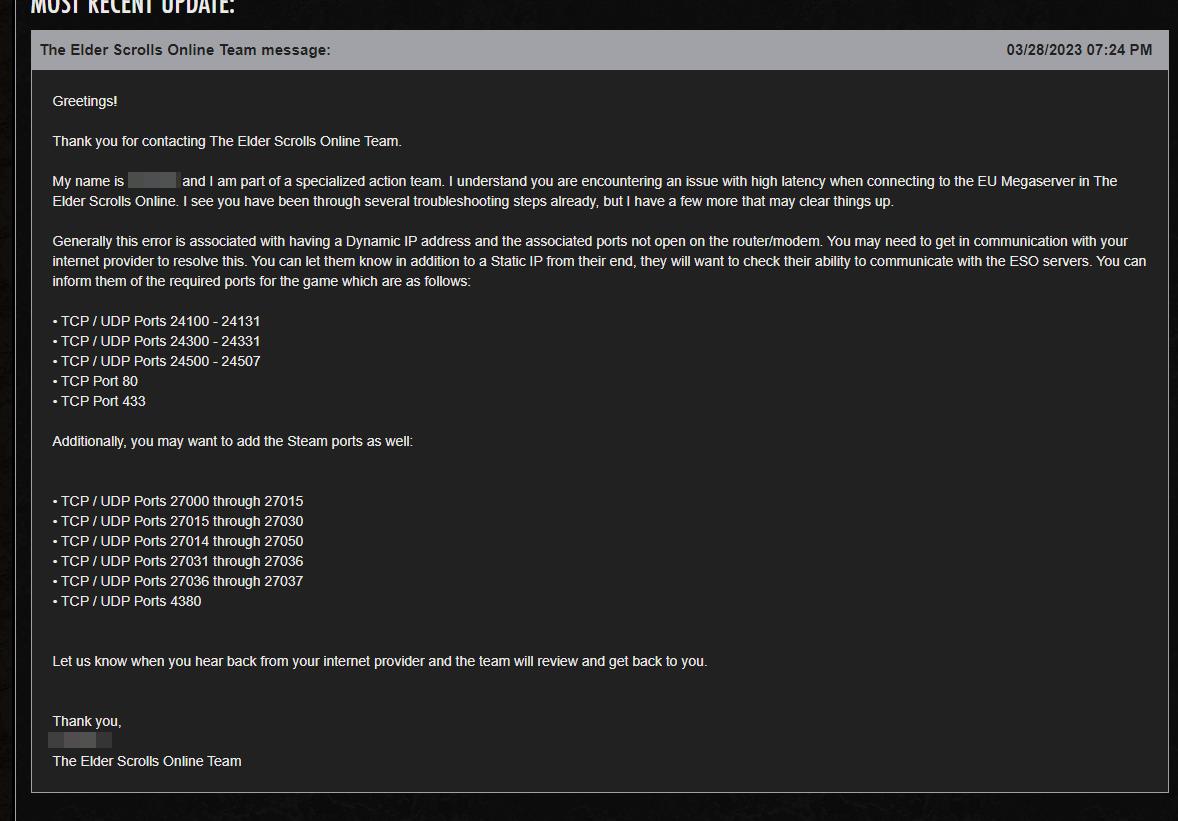Click the 'The Elder Scrolls Online Team' signature line
Image resolution: width=1178 pixels, height=821 pixels.
pyautogui.click(x=147, y=762)
